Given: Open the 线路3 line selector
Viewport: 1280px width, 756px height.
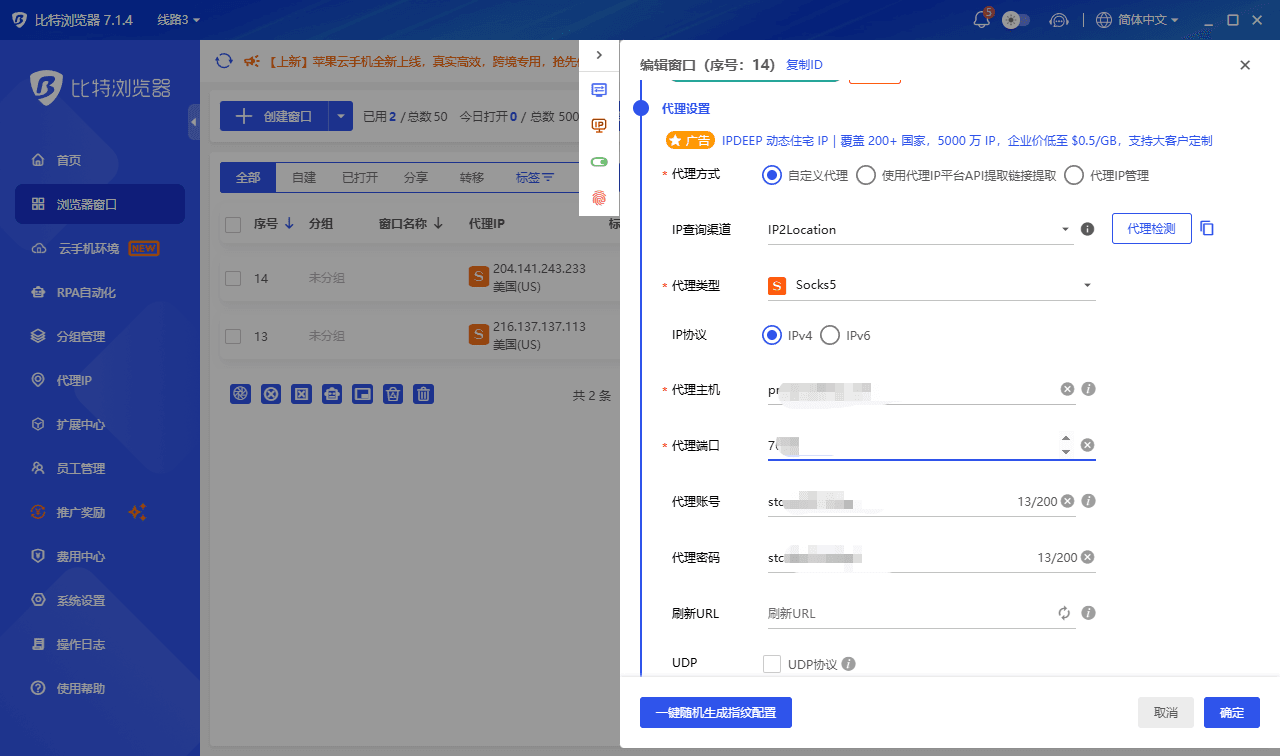Looking at the screenshot, I should click(x=179, y=20).
